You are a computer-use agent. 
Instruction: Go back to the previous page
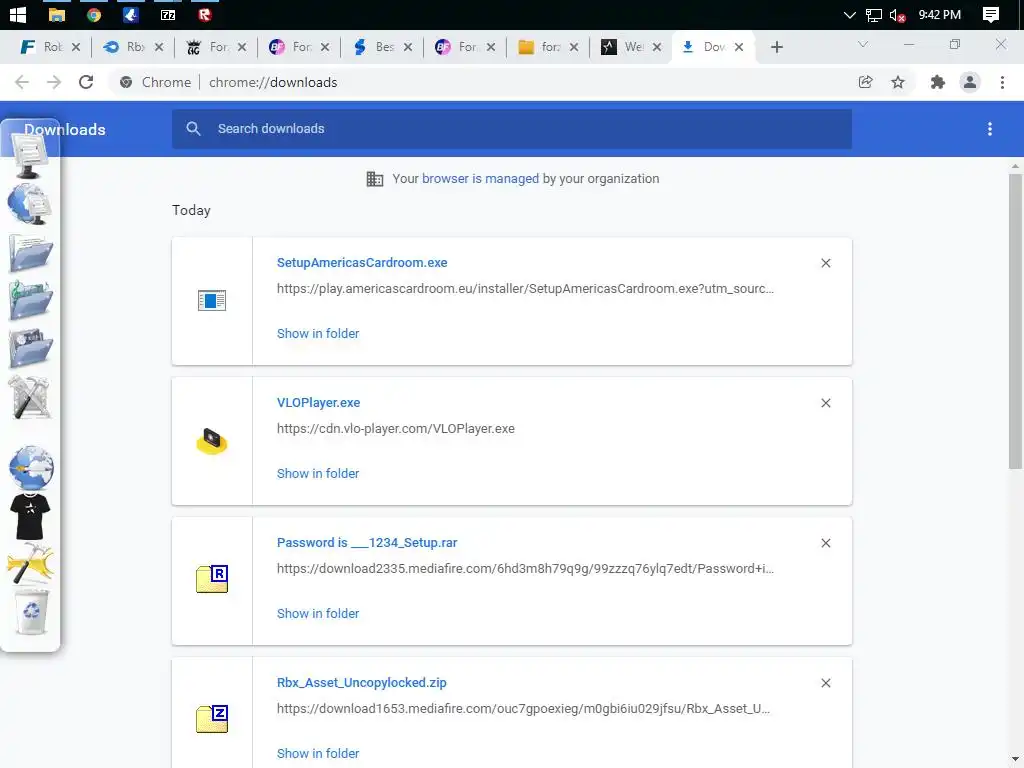[22, 82]
